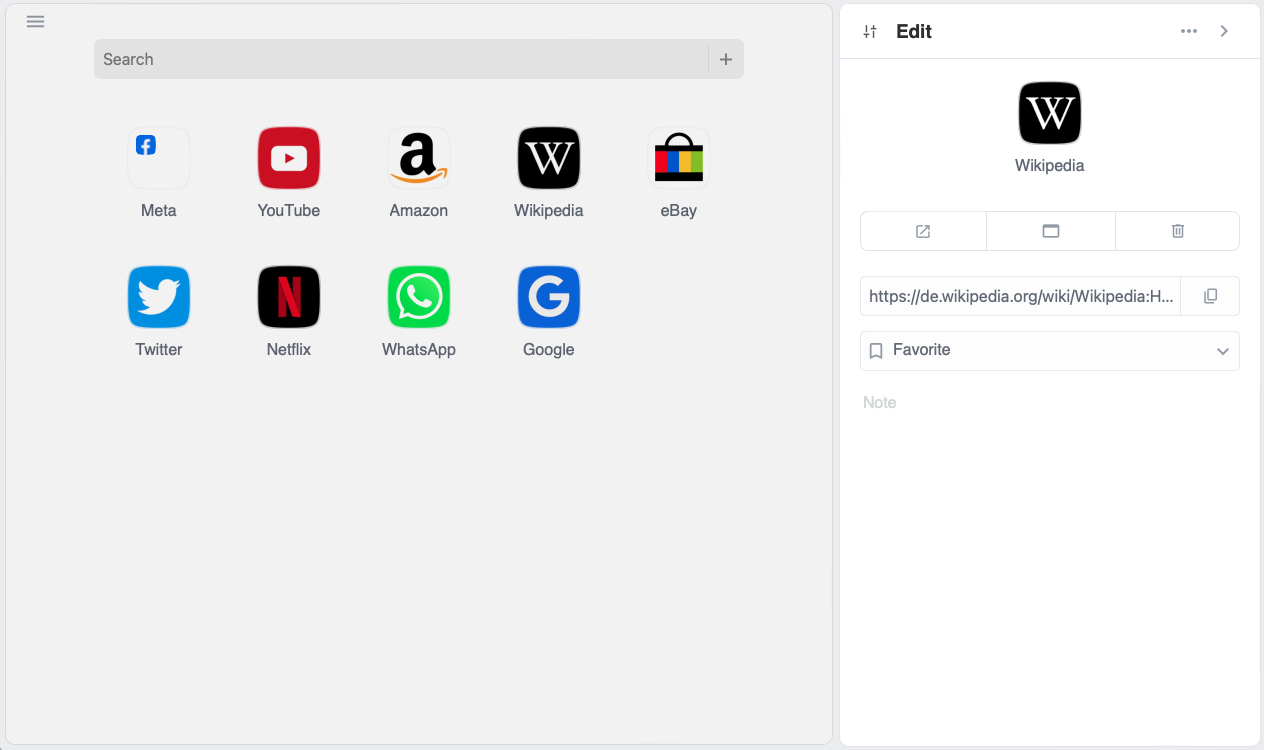Click the Wikipedia URL field
The image size is (1264, 750).
1021,296
